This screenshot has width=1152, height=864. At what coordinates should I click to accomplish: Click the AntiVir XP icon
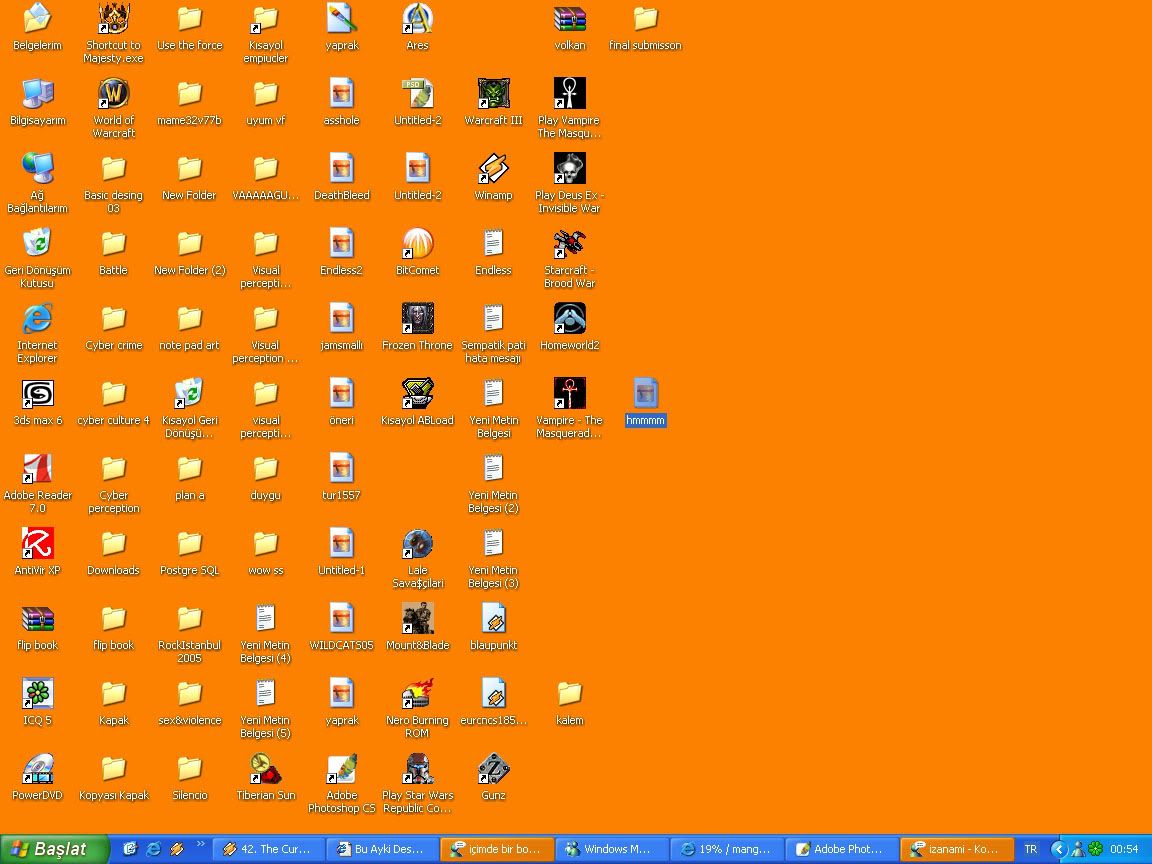(x=37, y=544)
